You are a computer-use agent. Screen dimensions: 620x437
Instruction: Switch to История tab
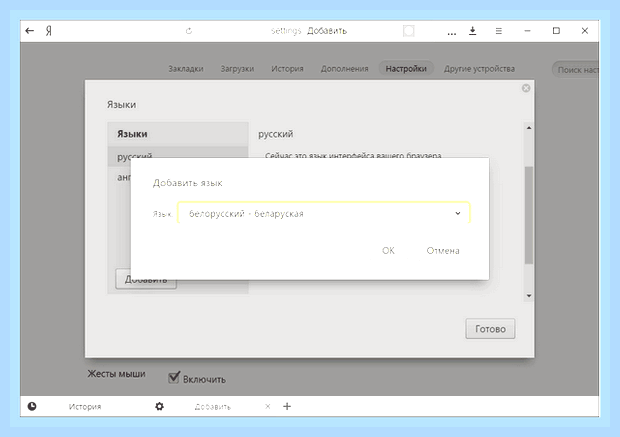coord(287,69)
